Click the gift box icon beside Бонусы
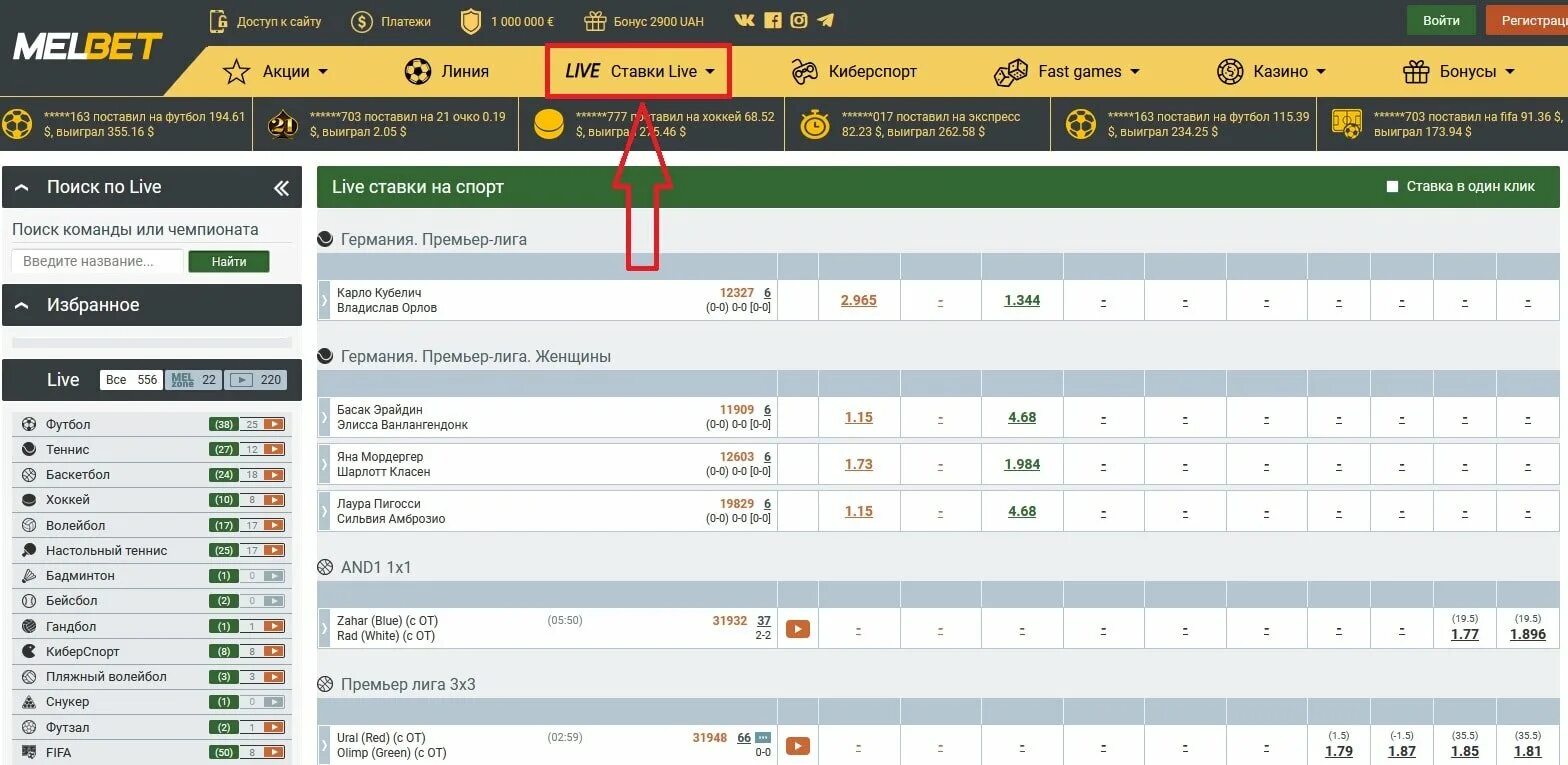The width and height of the screenshot is (1568, 765). tap(1416, 71)
